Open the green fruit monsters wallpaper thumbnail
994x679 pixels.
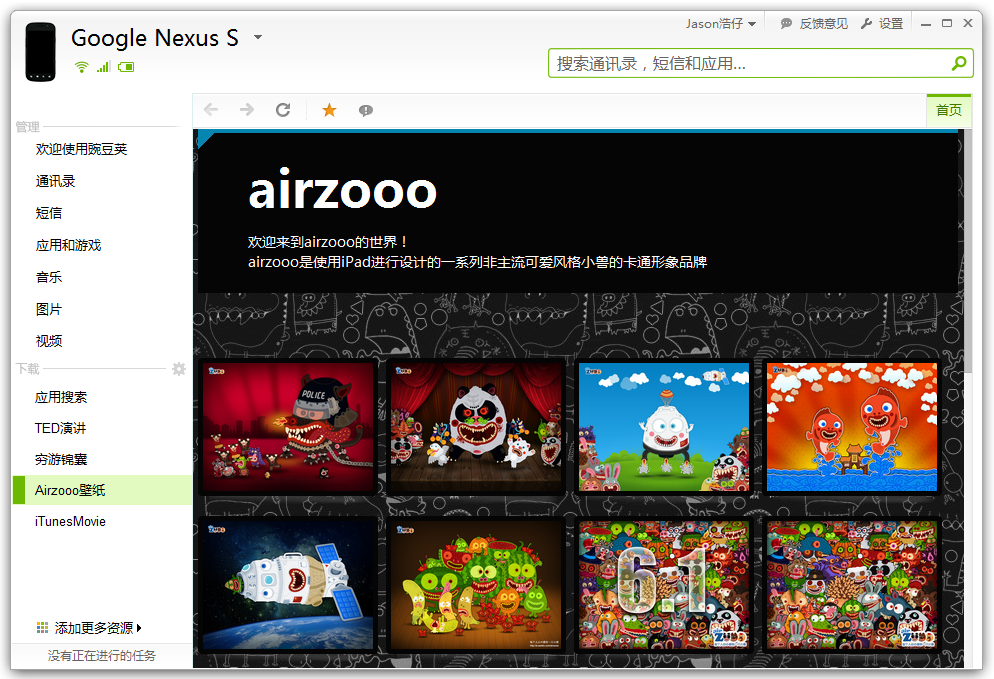(x=476, y=585)
